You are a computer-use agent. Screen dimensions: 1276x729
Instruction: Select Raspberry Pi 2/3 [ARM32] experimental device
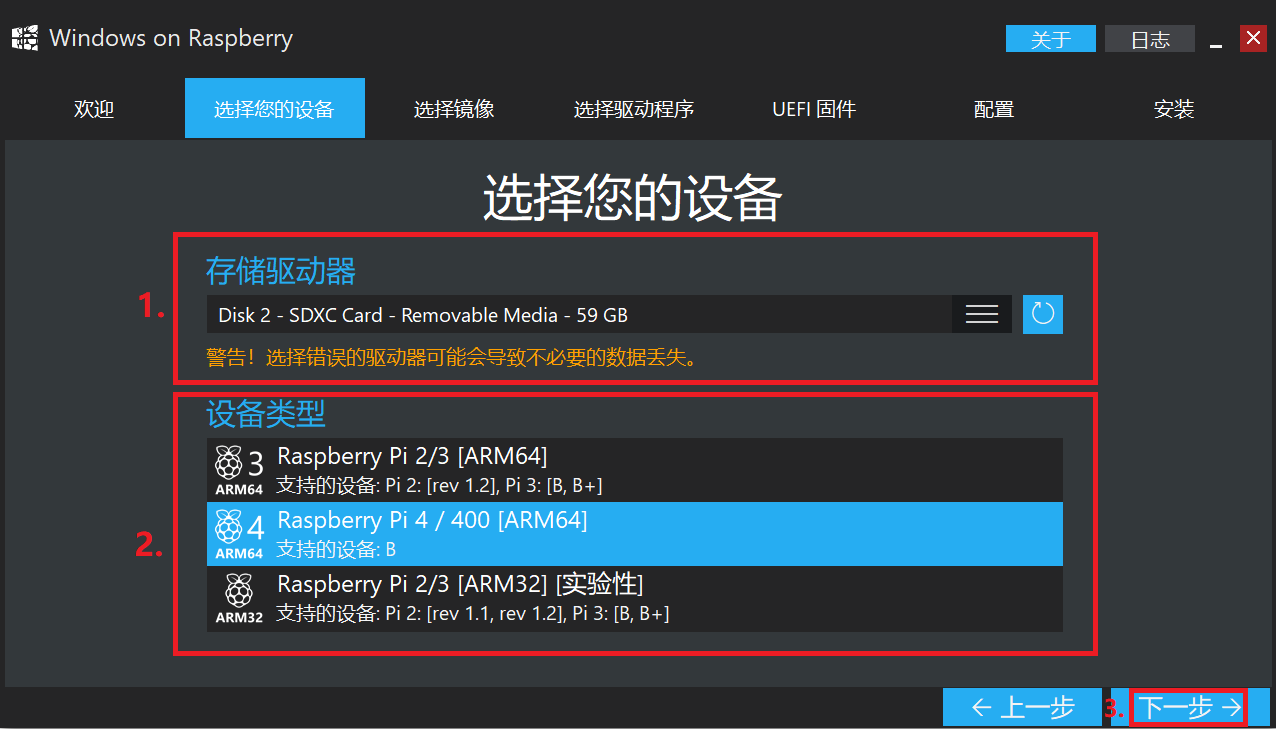click(x=635, y=598)
